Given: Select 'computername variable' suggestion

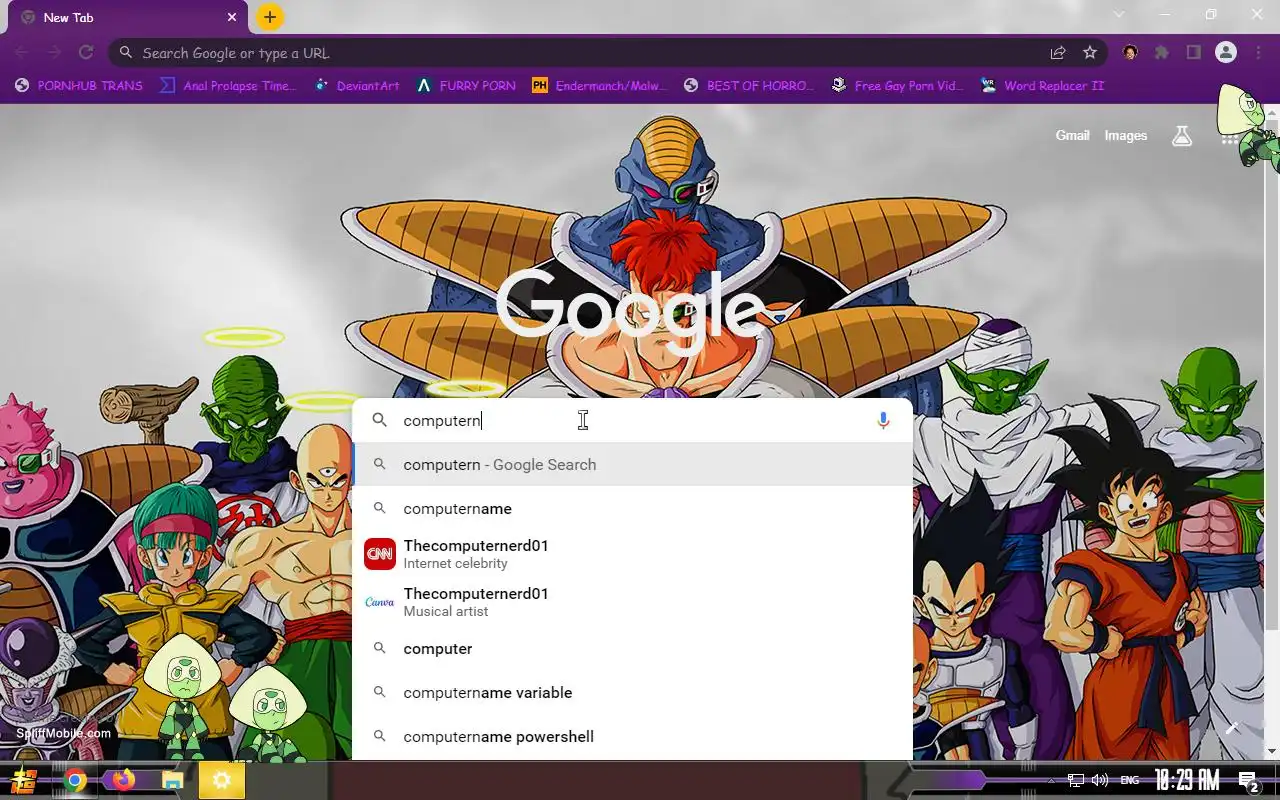Looking at the screenshot, I should [633, 693].
